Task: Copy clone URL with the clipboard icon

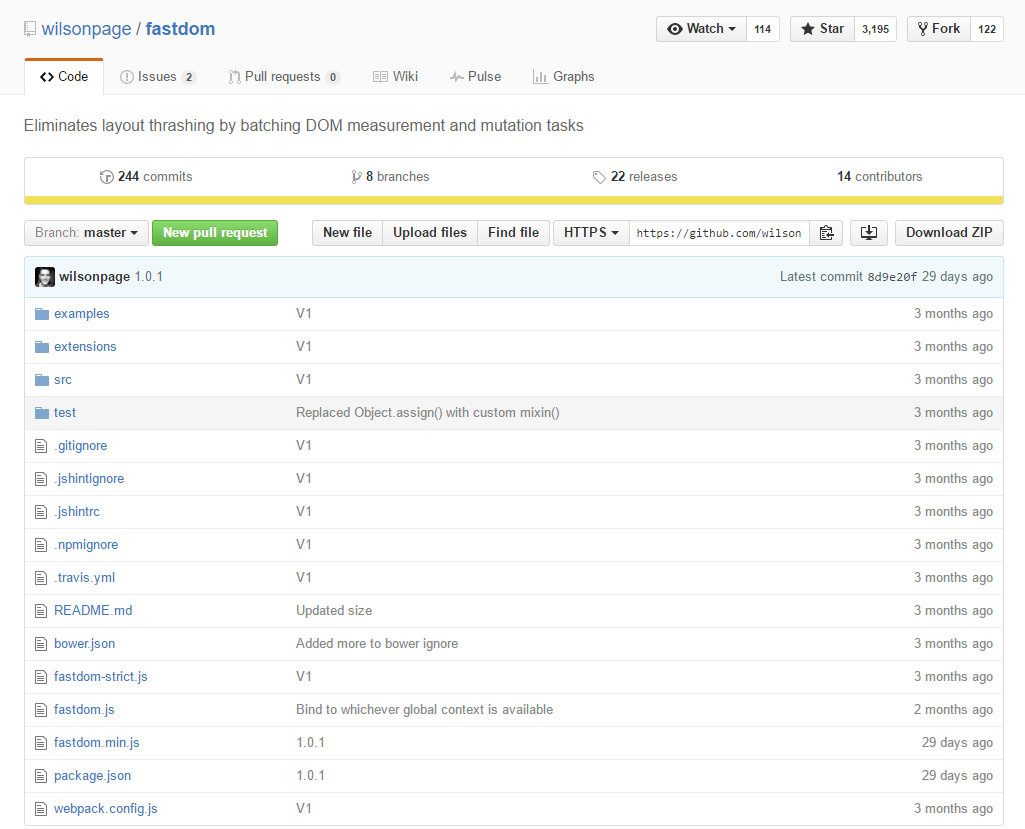Action: (826, 233)
